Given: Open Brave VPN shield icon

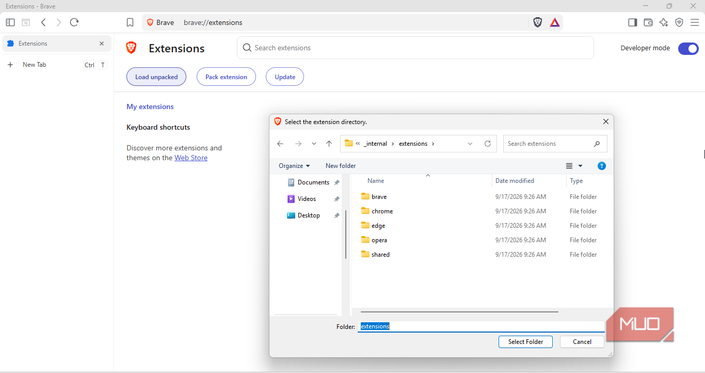Looking at the screenshot, I should coord(679,22).
